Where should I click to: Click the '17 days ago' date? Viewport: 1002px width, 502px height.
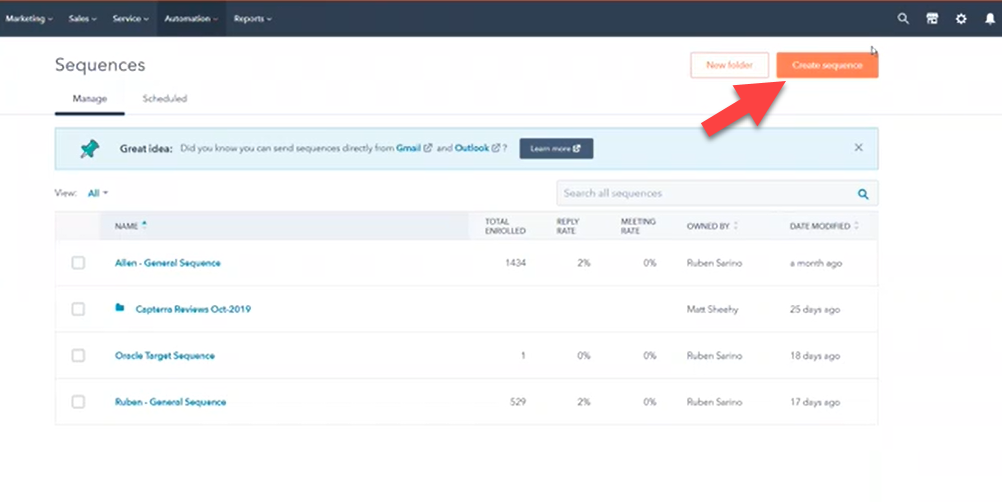click(815, 402)
